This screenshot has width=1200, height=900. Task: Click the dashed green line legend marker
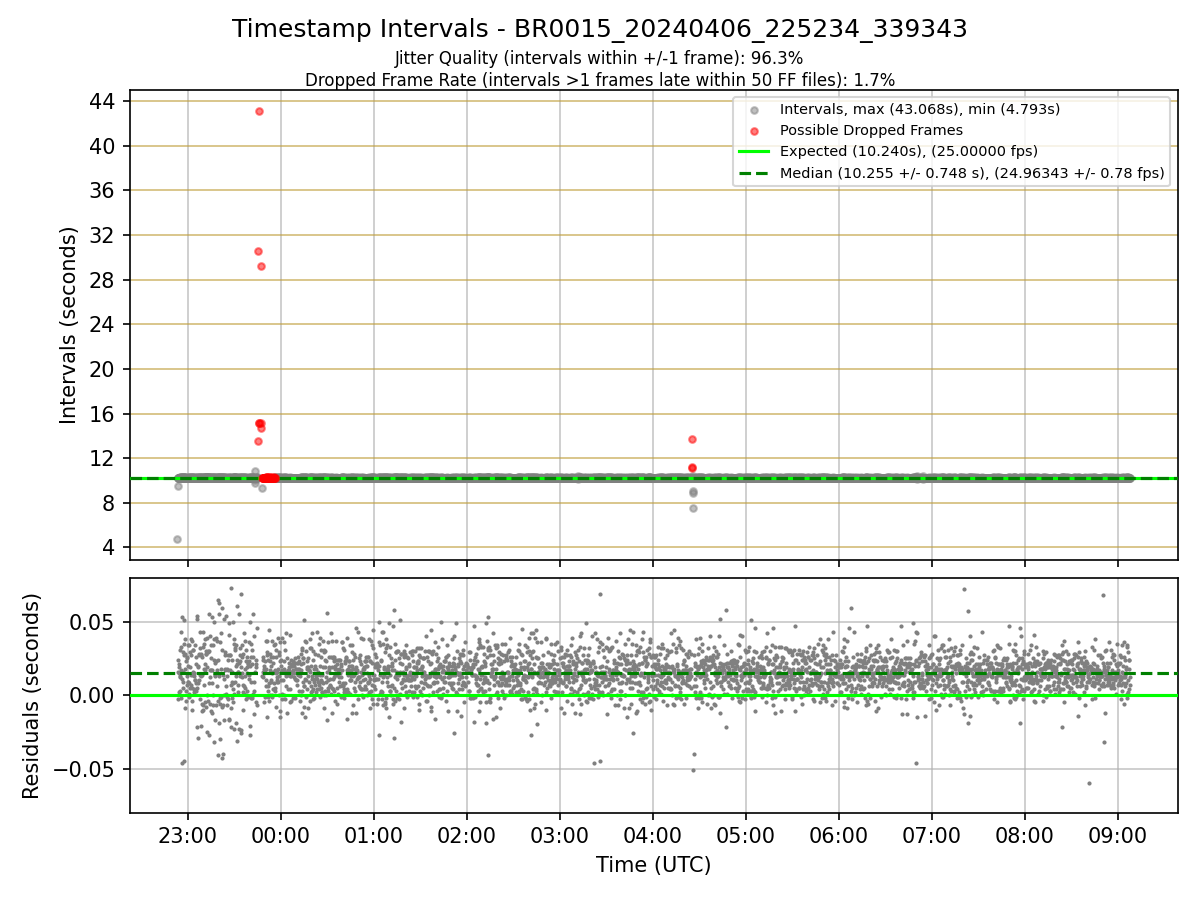(756, 173)
